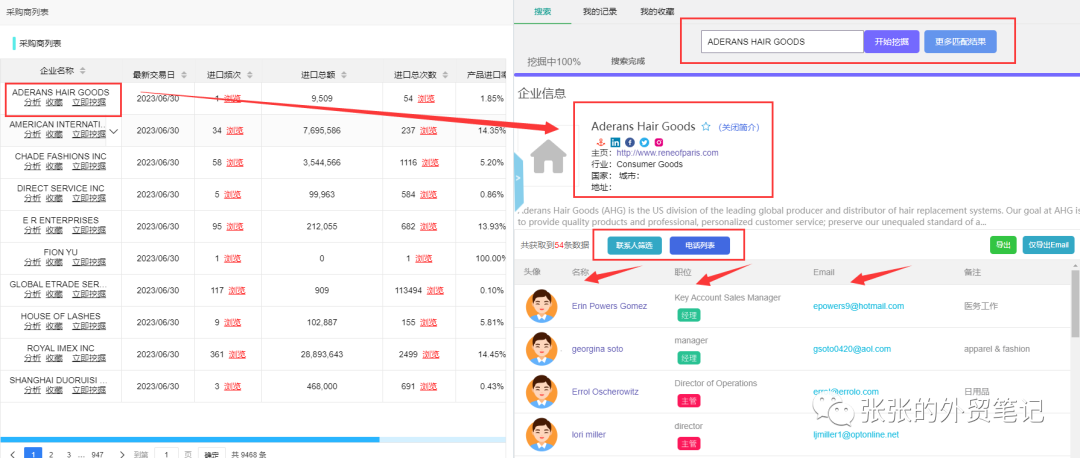This screenshot has height=458, width=1080.
Task: Open contact georgina soto name link
Action: pos(597,349)
